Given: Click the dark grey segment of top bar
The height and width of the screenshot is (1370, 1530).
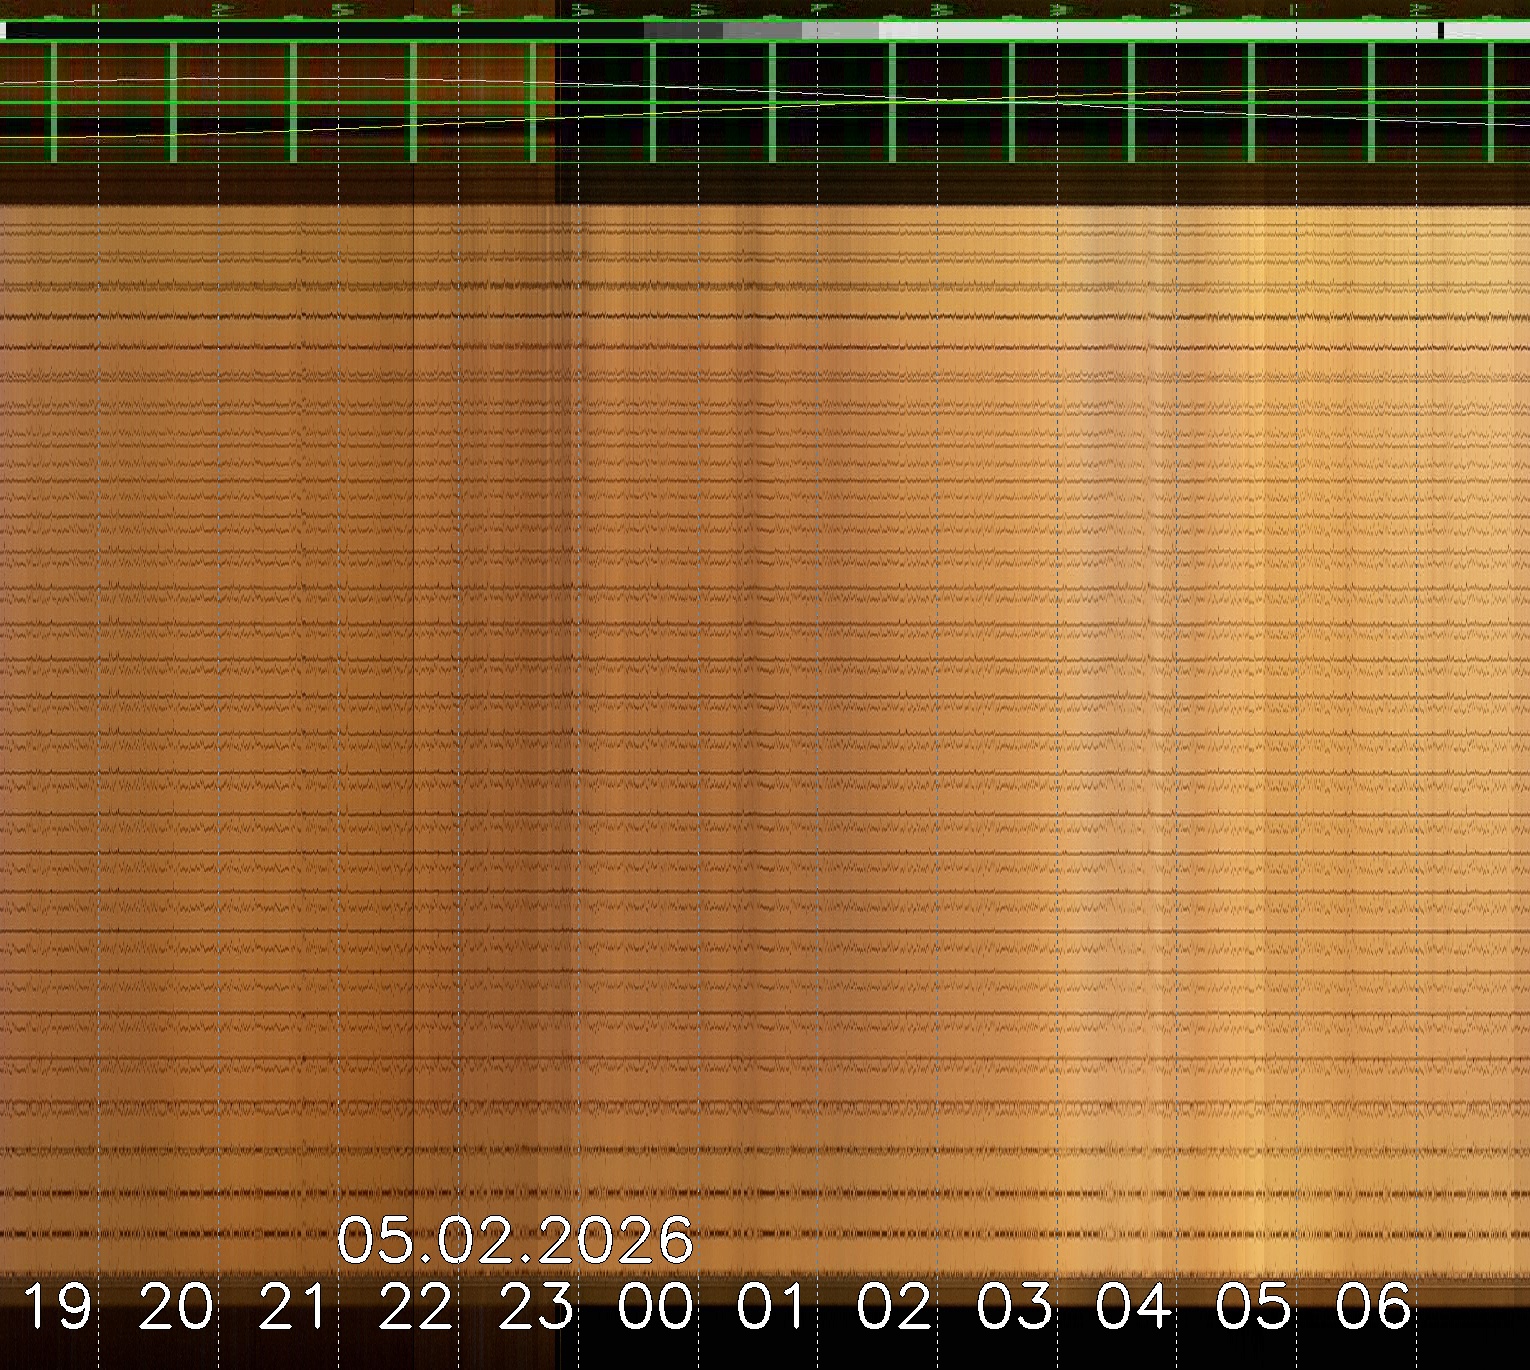Looking at the screenshot, I should click(x=683, y=31).
